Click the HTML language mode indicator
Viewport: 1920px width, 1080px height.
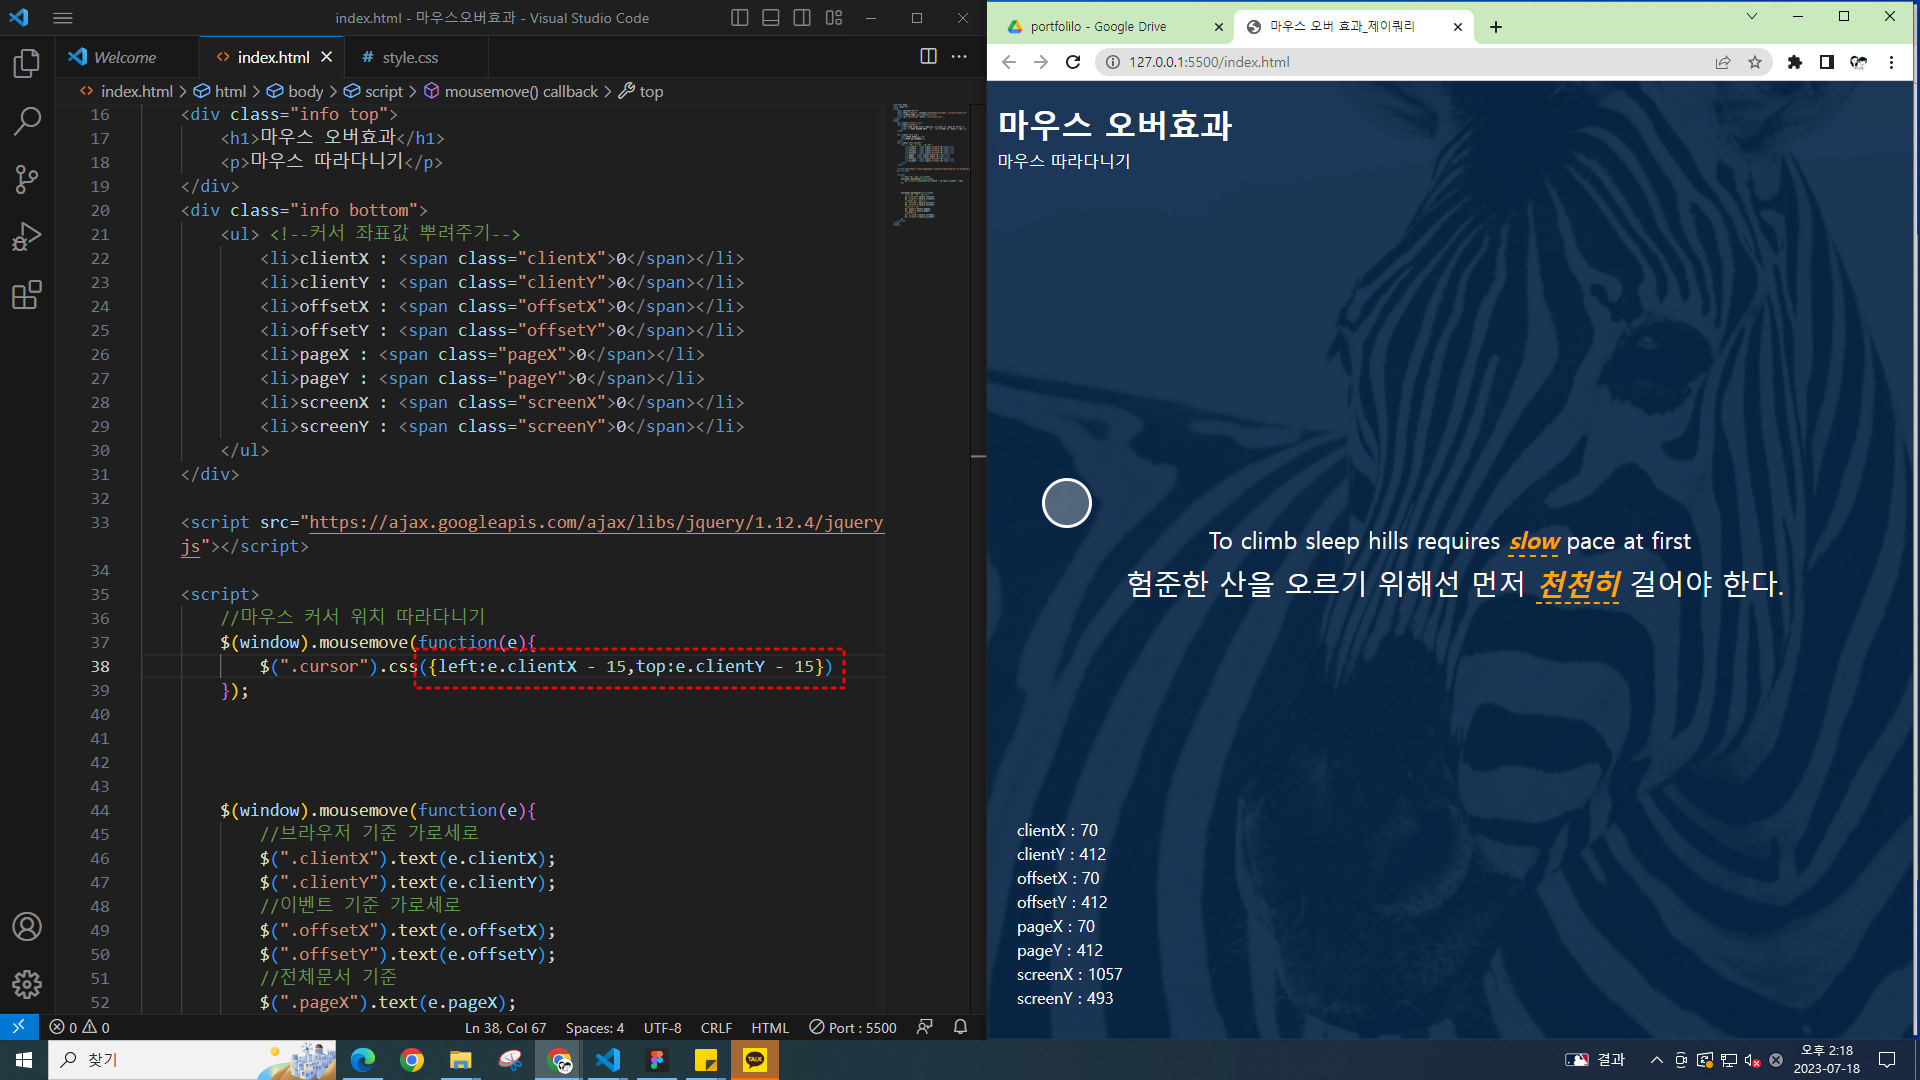(770, 1028)
